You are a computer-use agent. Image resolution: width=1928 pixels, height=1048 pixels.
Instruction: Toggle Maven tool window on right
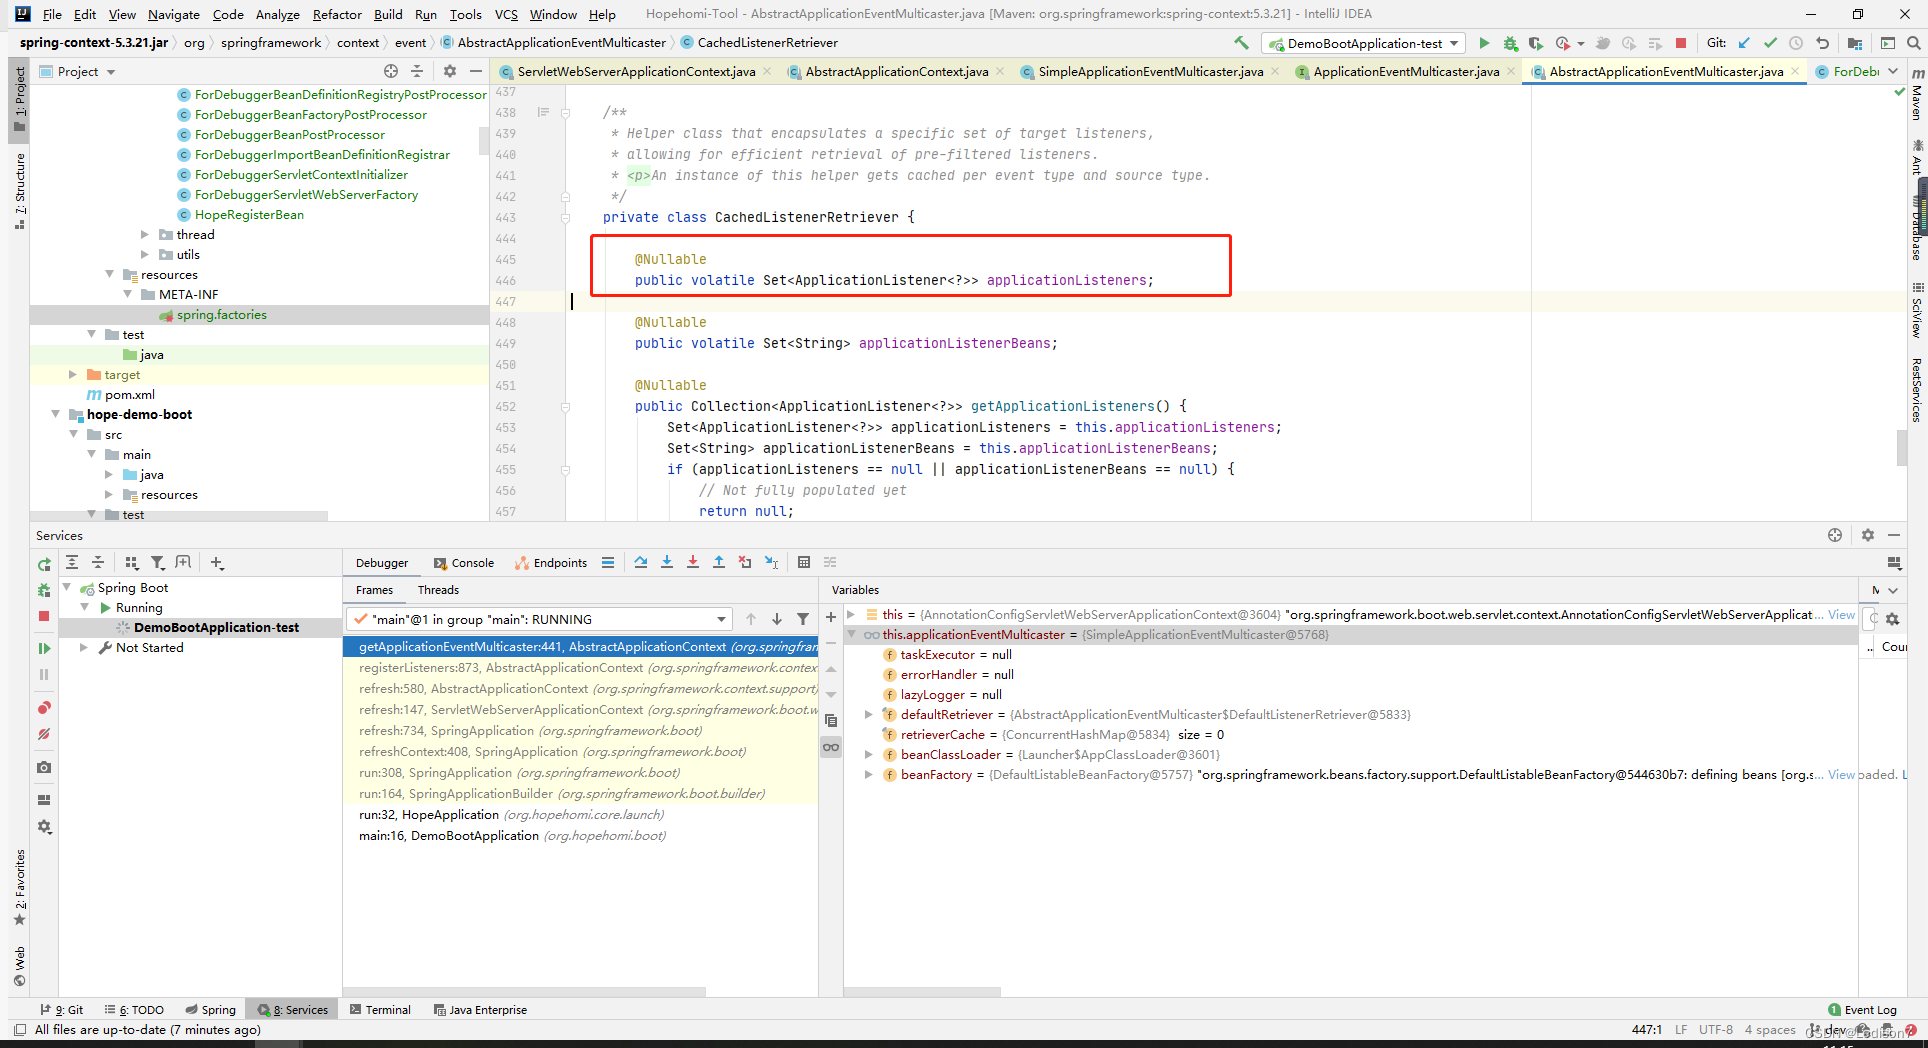(1917, 94)
